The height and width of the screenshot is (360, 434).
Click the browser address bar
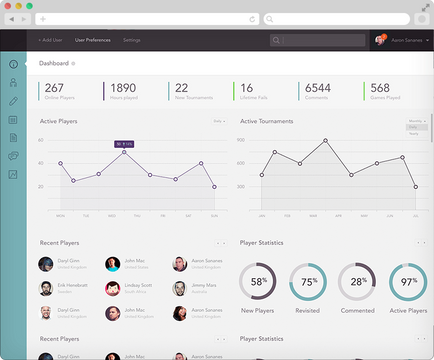pos(147,19)
